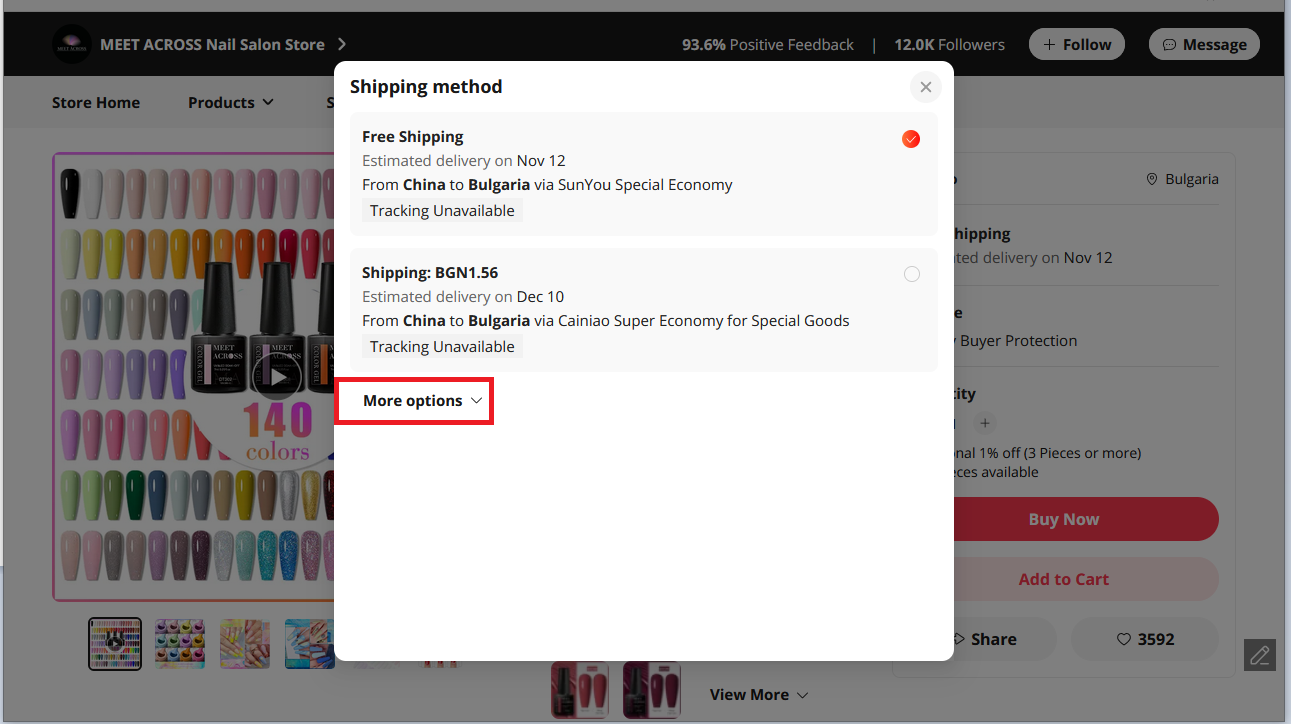Go to Store Home tab
Viewport: 1291px width, 724px height.
click(96, 102)
